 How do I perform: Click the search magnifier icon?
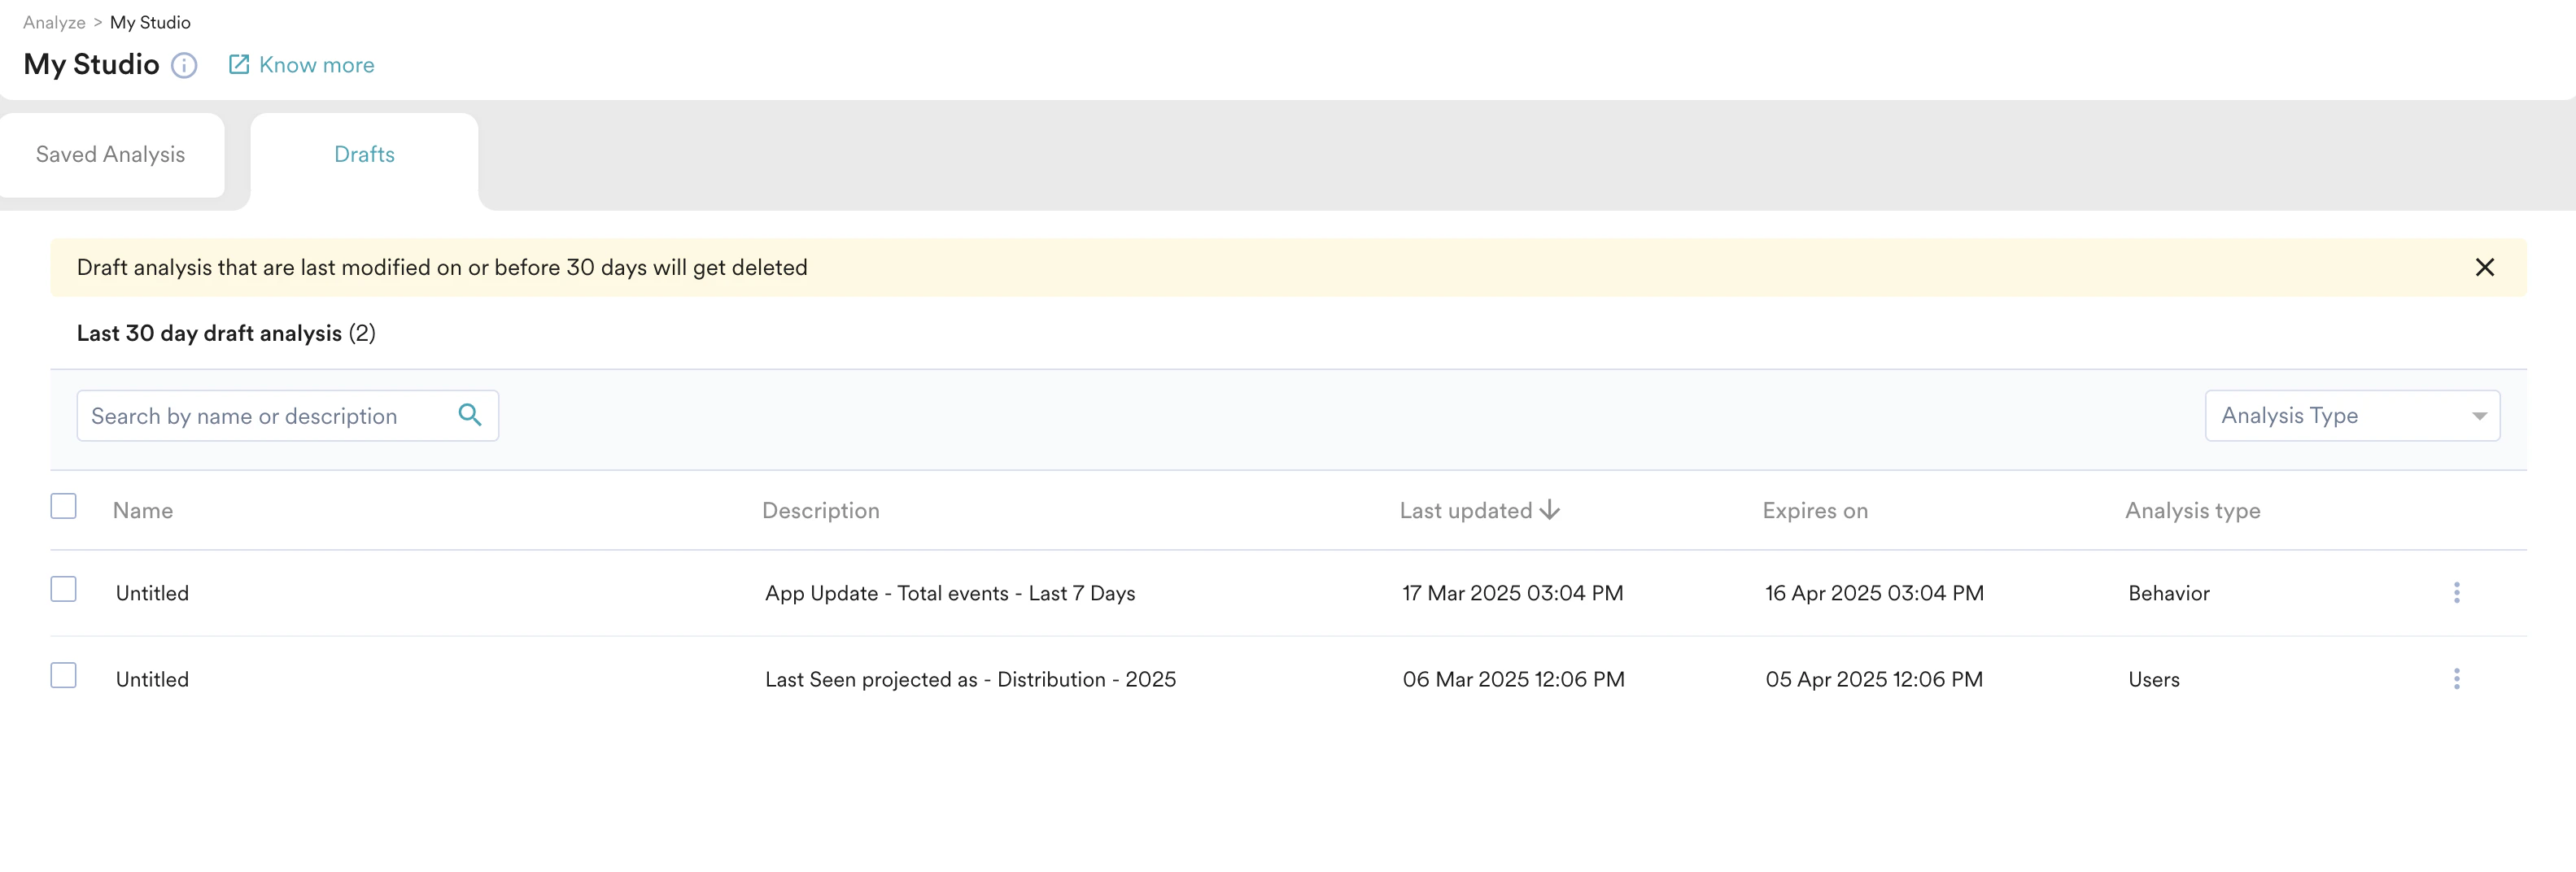pyautogui.click(x=470, y=414)
